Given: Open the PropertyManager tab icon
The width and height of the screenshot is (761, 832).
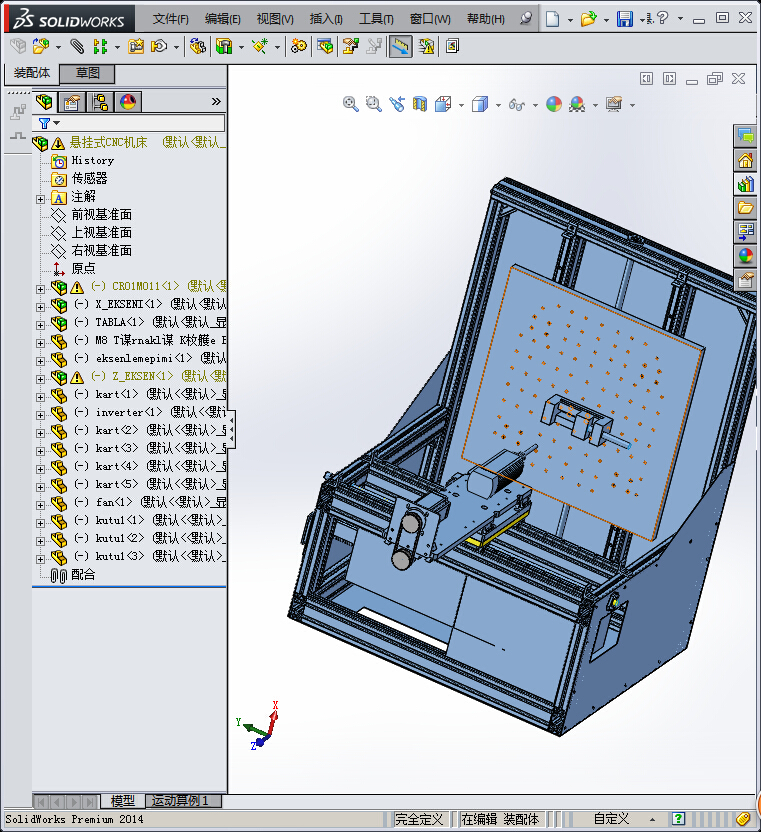Looking at the screenshot, I should point(72,101).
